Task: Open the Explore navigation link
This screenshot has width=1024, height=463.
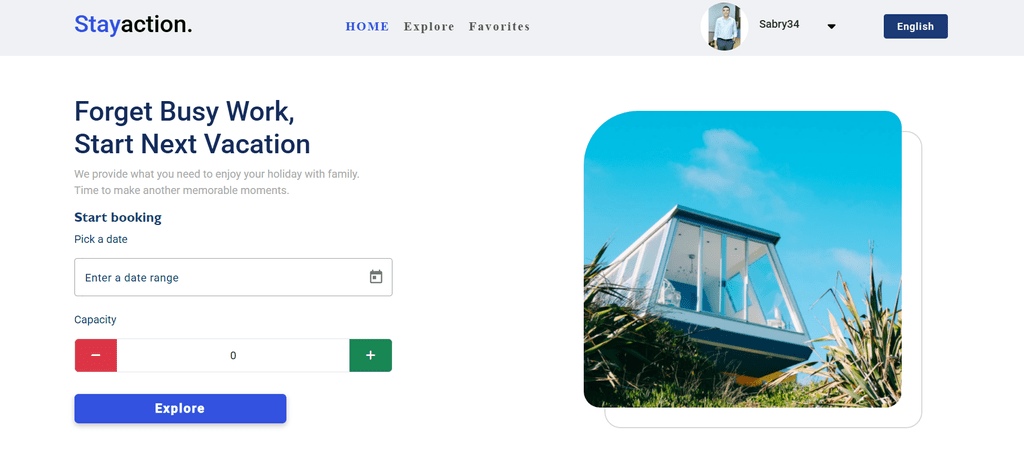Action: click(x=429, y=27)
